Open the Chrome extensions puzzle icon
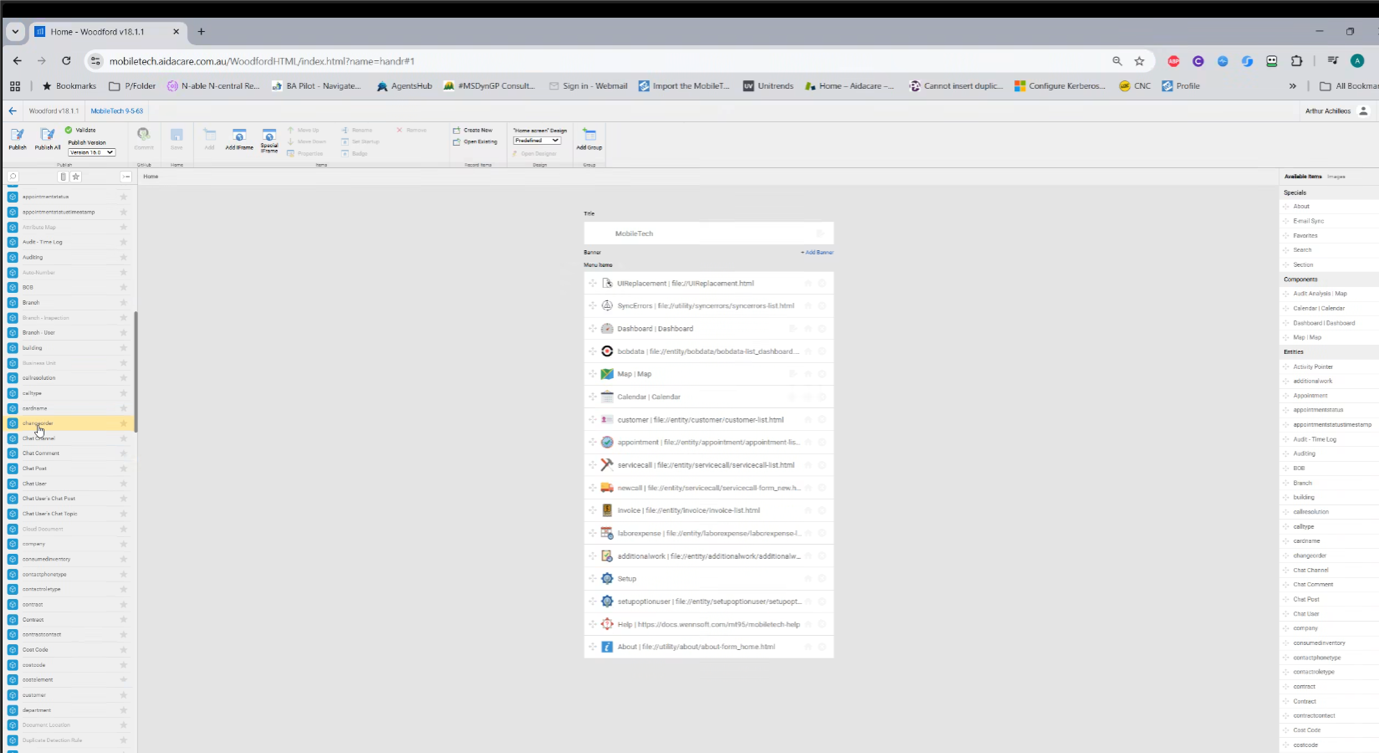Screen dimensions: 1379x753 [x=1297, y=61]
